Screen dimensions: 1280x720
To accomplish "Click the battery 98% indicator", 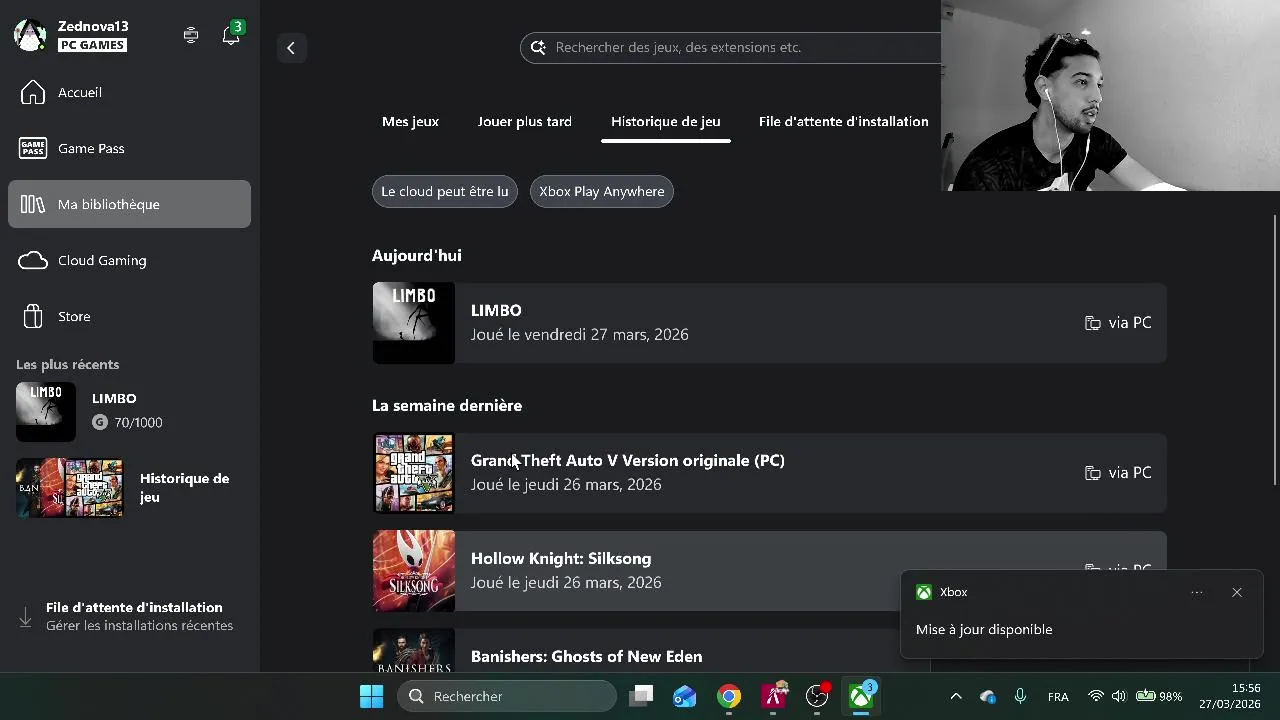I will (1159, 696).
